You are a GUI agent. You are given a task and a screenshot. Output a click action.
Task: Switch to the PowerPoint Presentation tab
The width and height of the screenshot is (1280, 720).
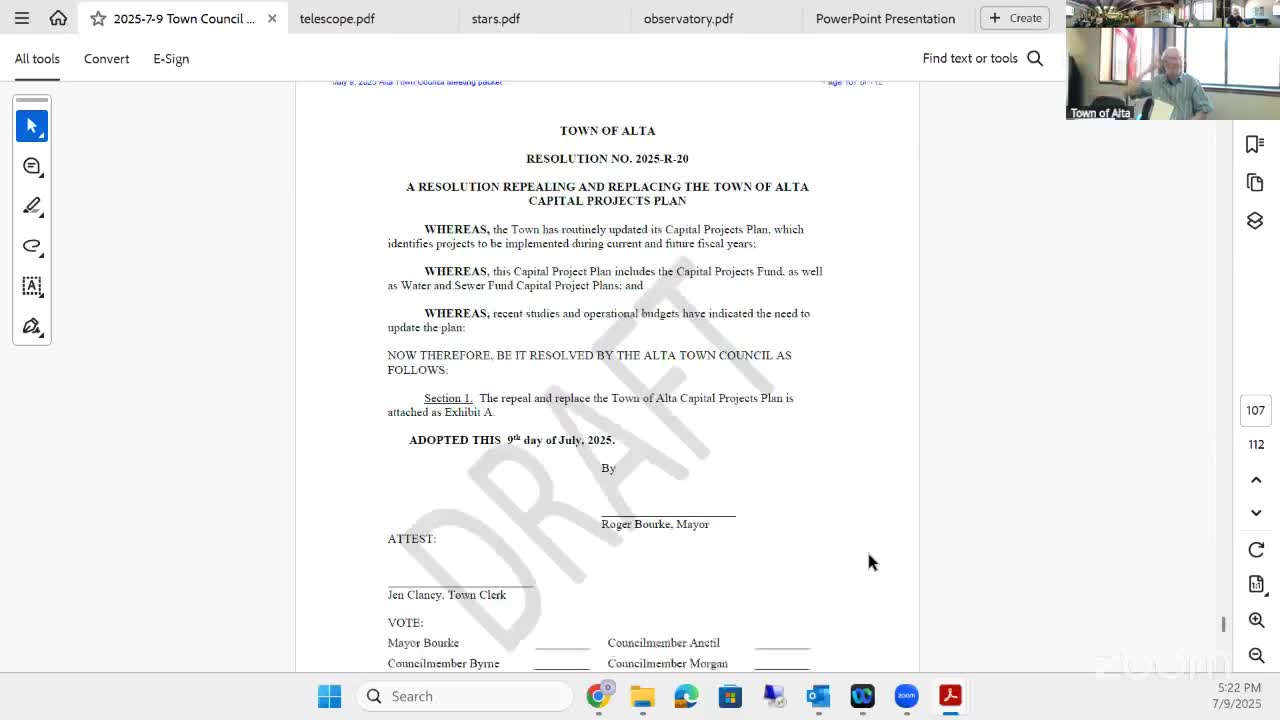(x=885, y=18)
